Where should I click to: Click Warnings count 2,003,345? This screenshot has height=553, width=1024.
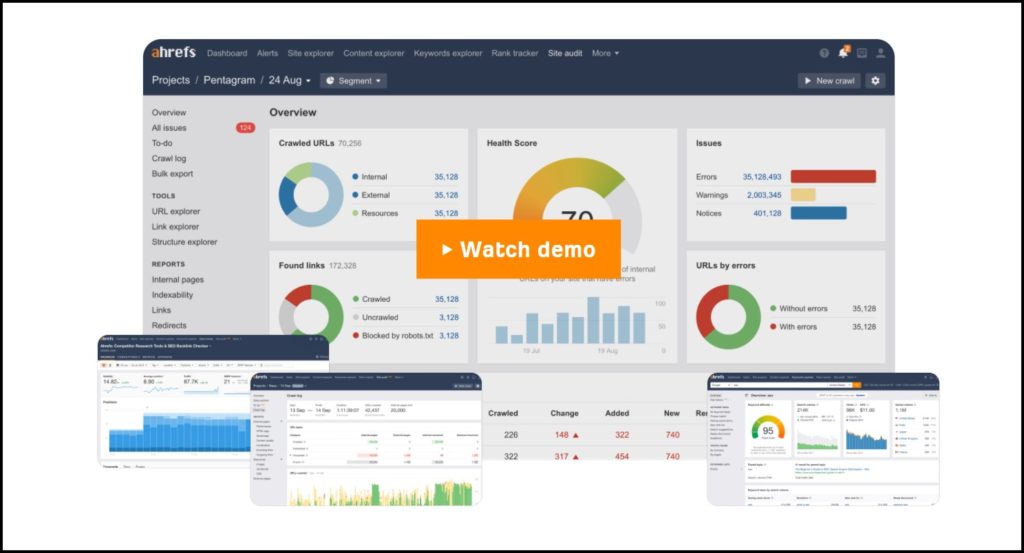pos(764,195)
